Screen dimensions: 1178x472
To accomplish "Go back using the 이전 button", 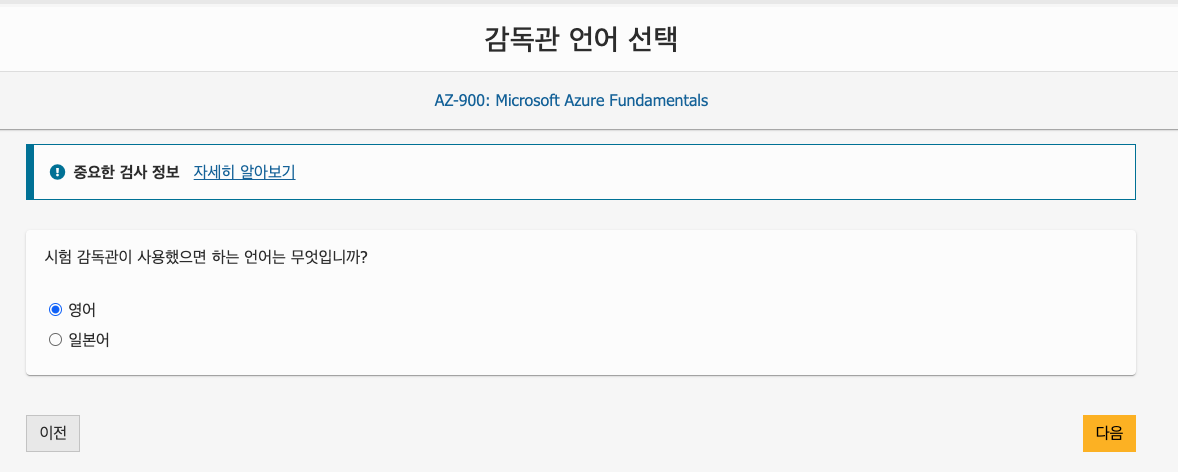I will point(53,434).
